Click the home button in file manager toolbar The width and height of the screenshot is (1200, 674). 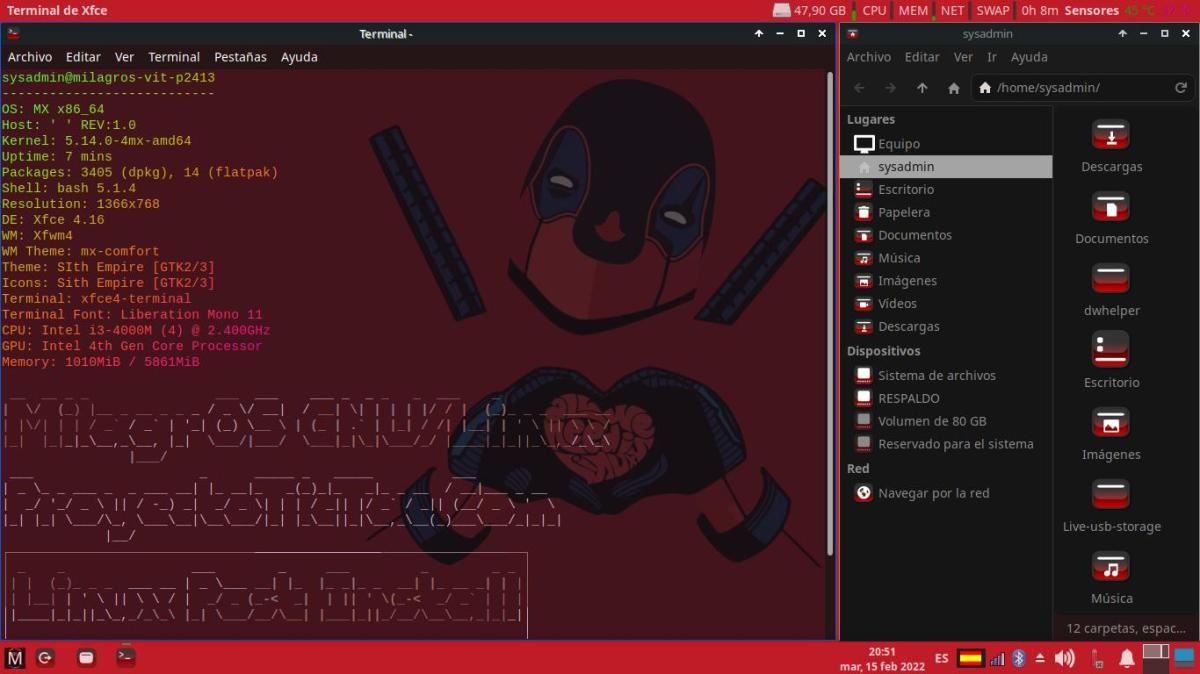tap(954, 88)
